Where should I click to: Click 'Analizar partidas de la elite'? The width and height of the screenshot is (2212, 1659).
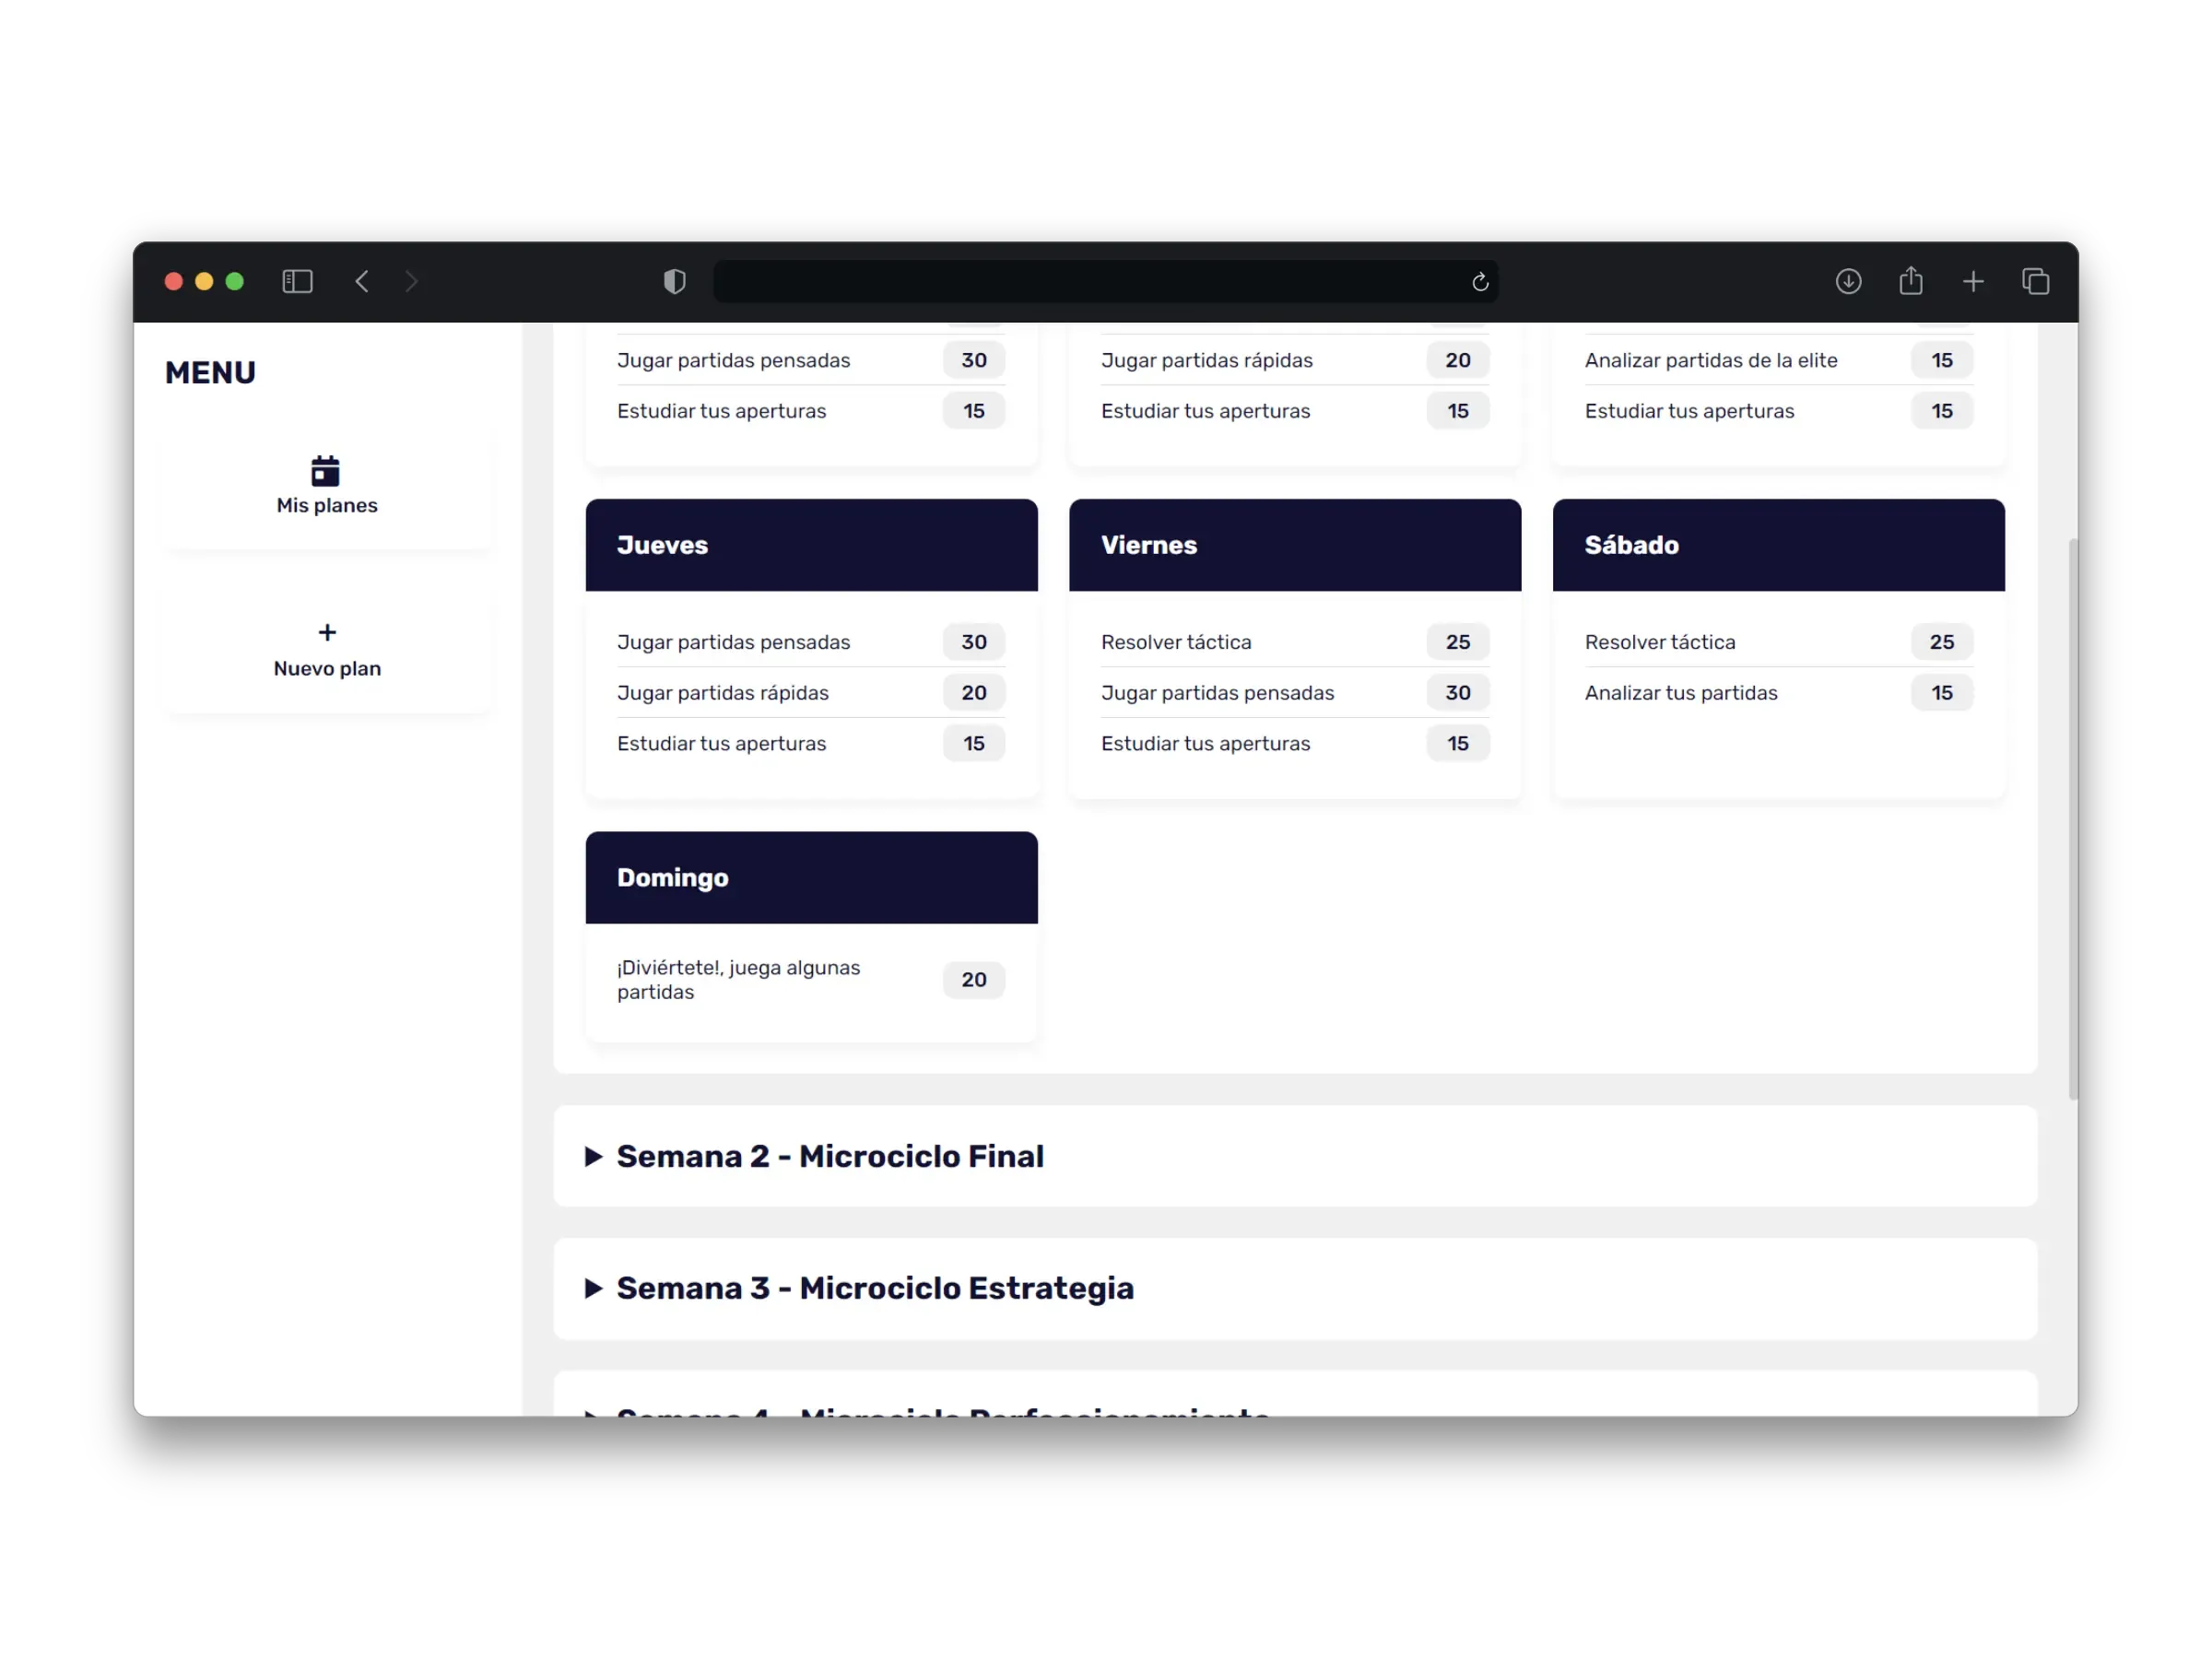coord(1711,361)
